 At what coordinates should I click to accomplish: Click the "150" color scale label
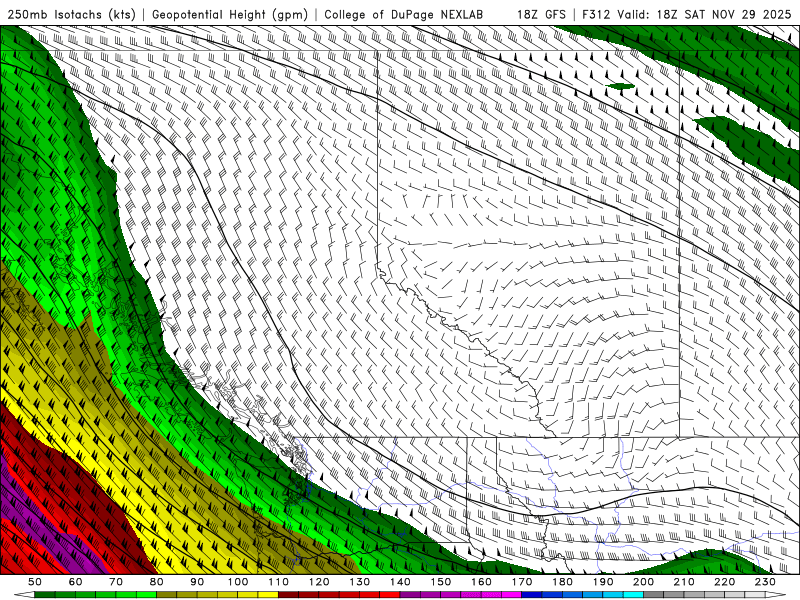pyautogui.click(x=440, y=582)
